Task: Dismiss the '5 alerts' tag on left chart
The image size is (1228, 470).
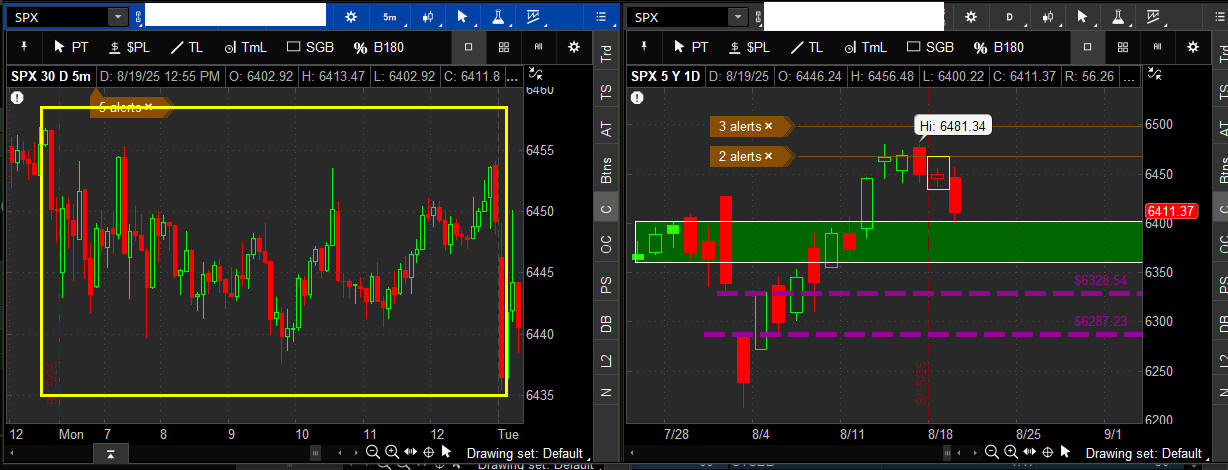Action: tap(148, 107)
